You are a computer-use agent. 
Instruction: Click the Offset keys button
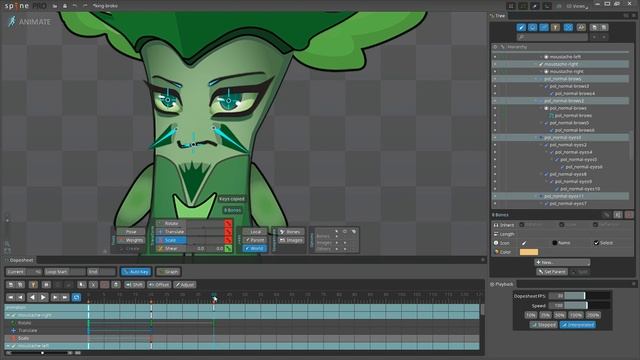(x=159, y=284)
